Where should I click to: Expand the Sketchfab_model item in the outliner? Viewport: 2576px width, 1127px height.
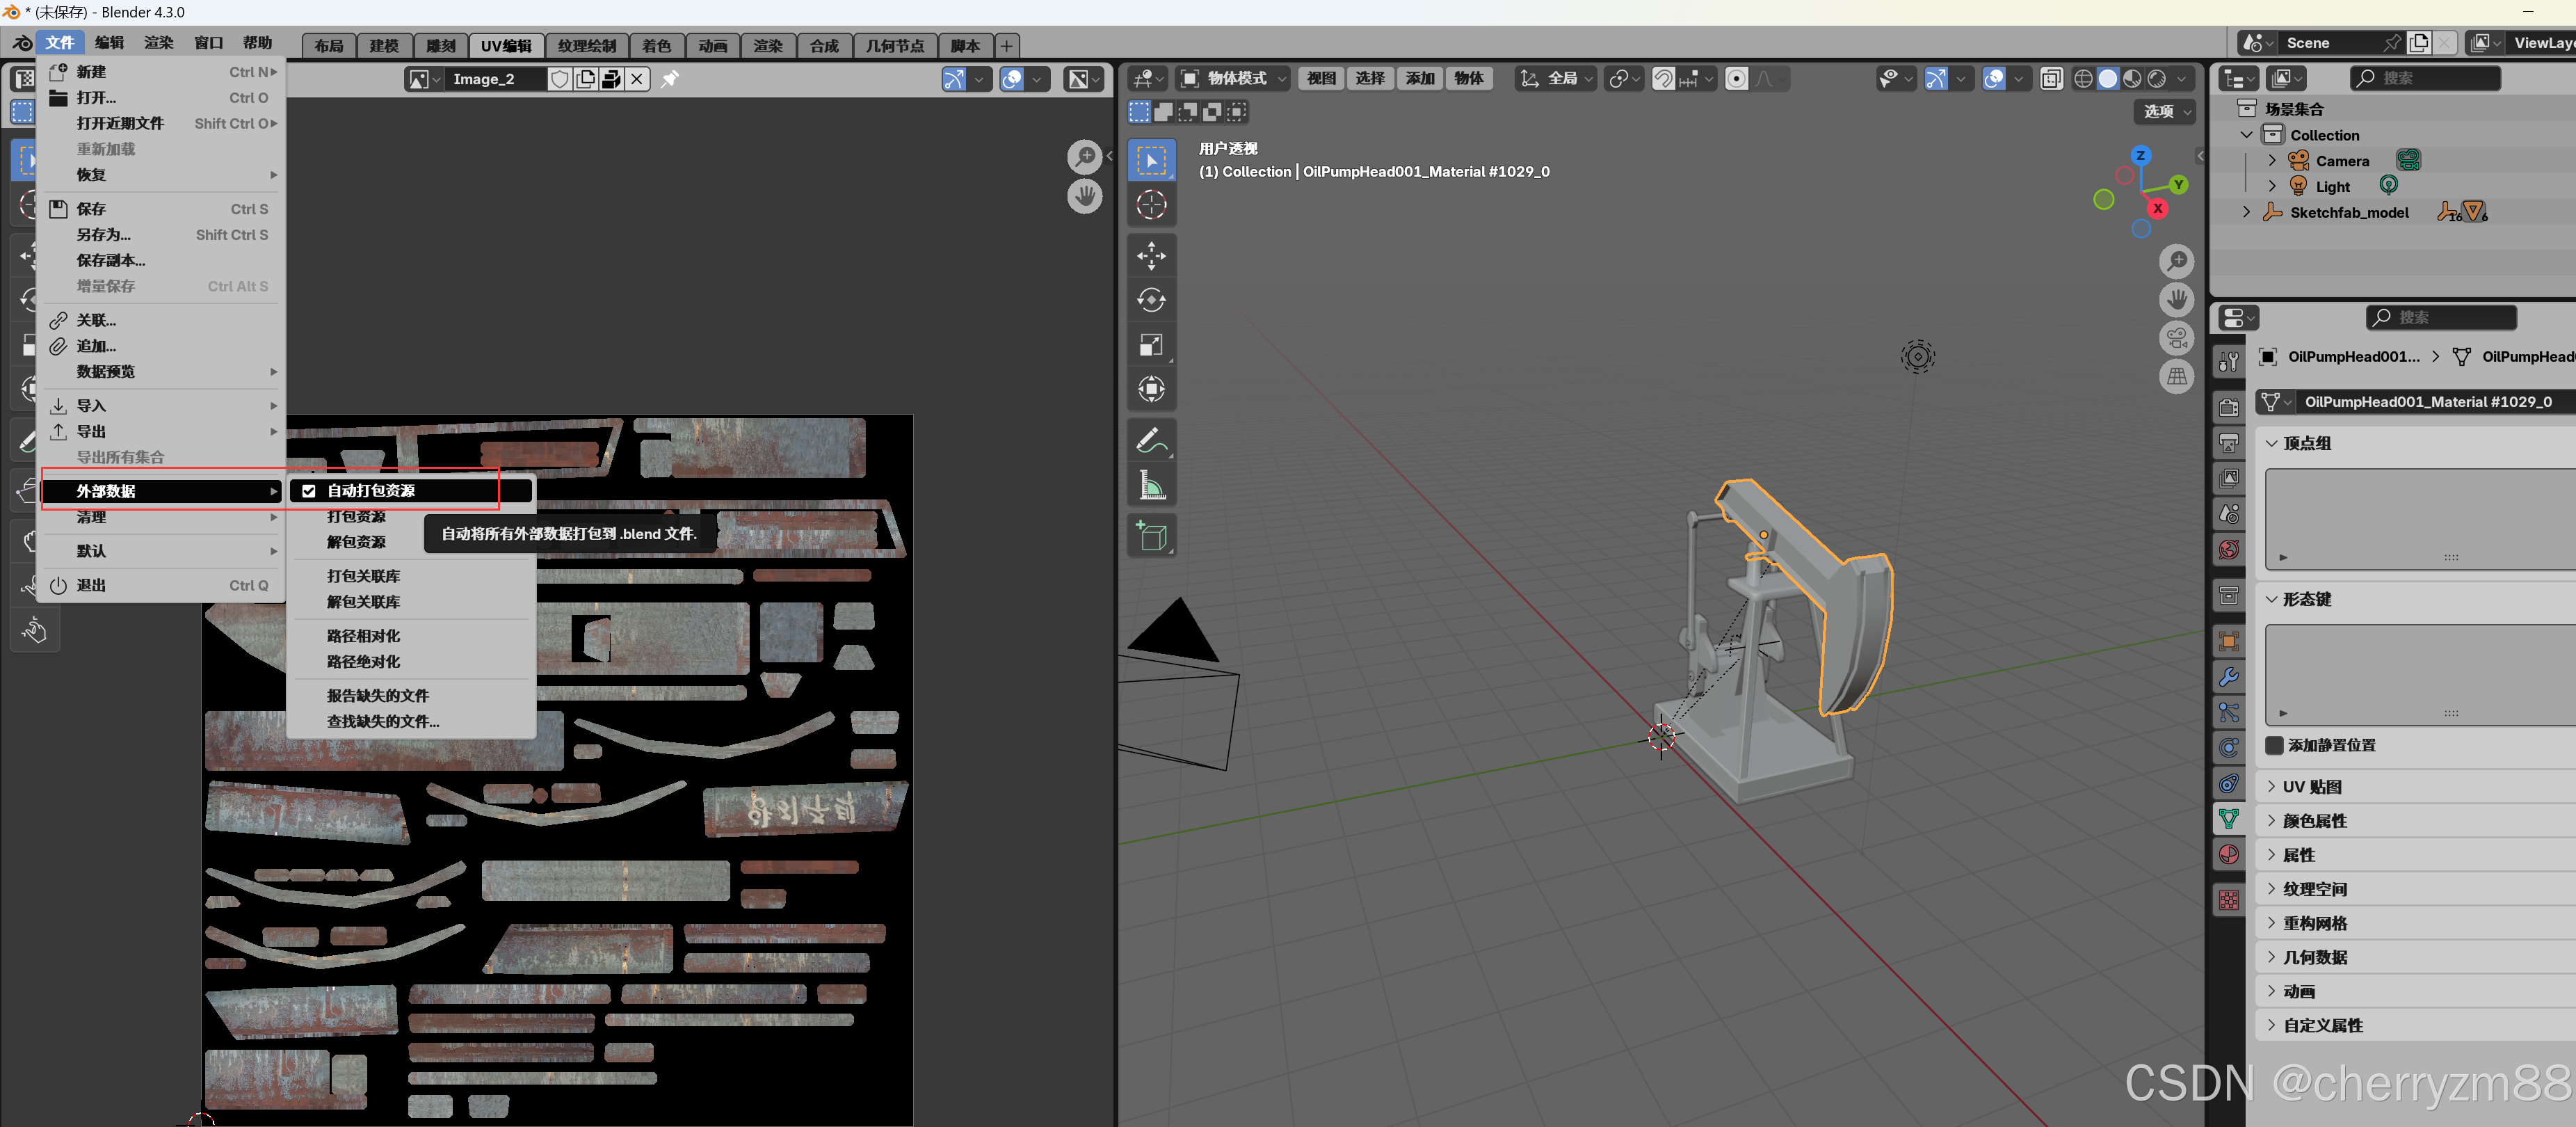click(x=2246, y=212)
